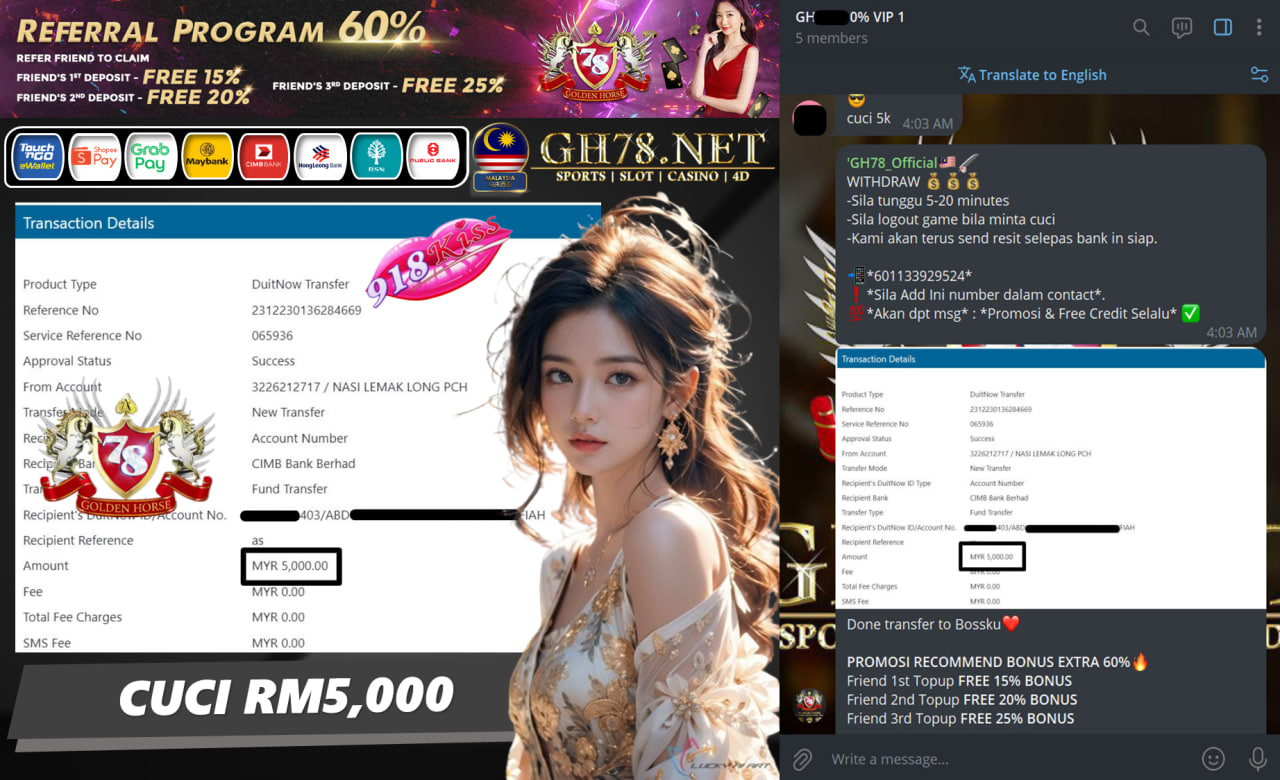Click Friend 2nd Topup FREE 20% BONUS line
Image resolution: width=1280 pixels, height=780 pixels.
(962, 700)
